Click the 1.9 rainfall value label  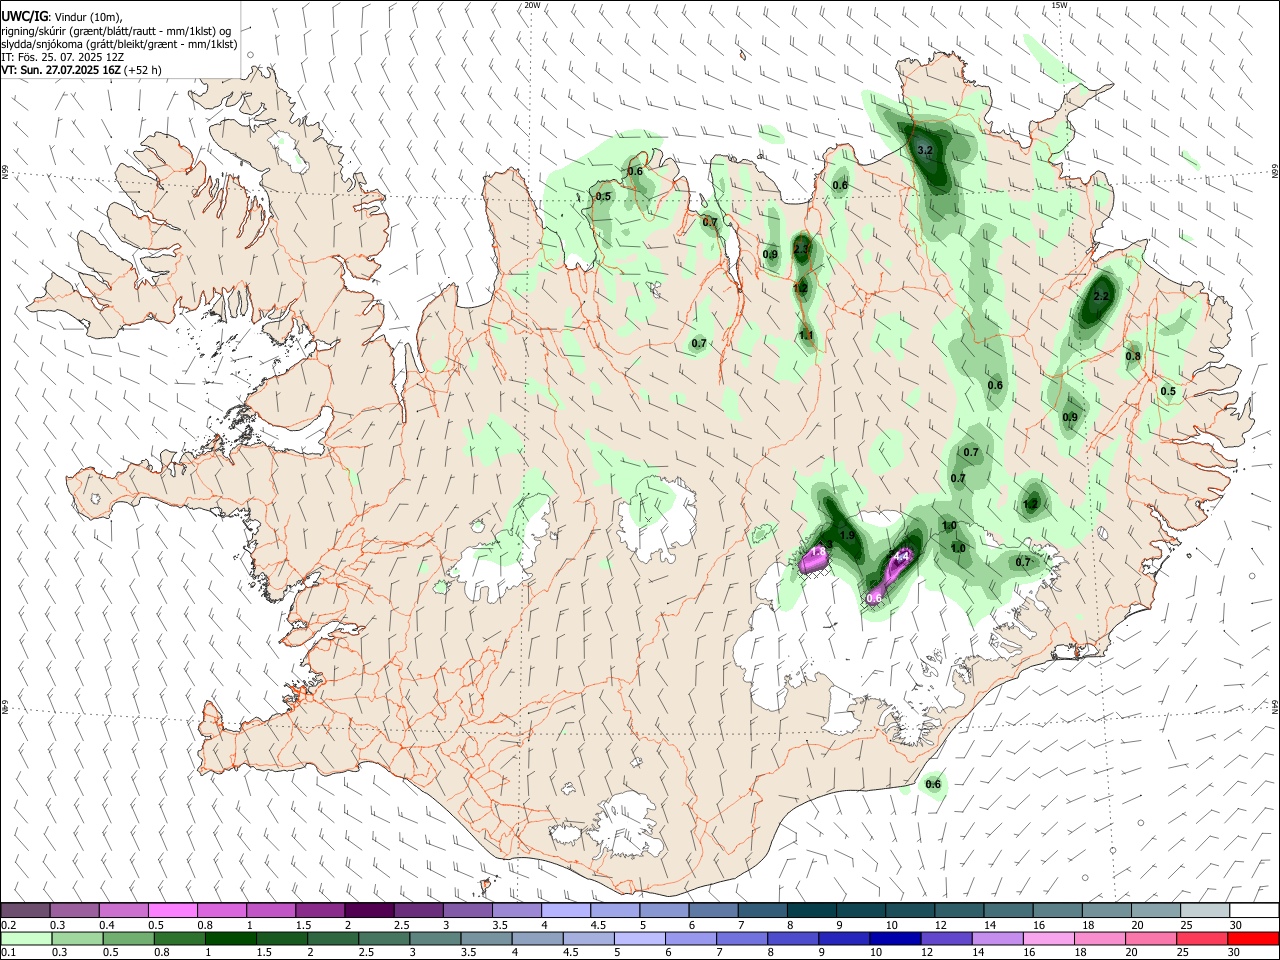tap(847, 535)
